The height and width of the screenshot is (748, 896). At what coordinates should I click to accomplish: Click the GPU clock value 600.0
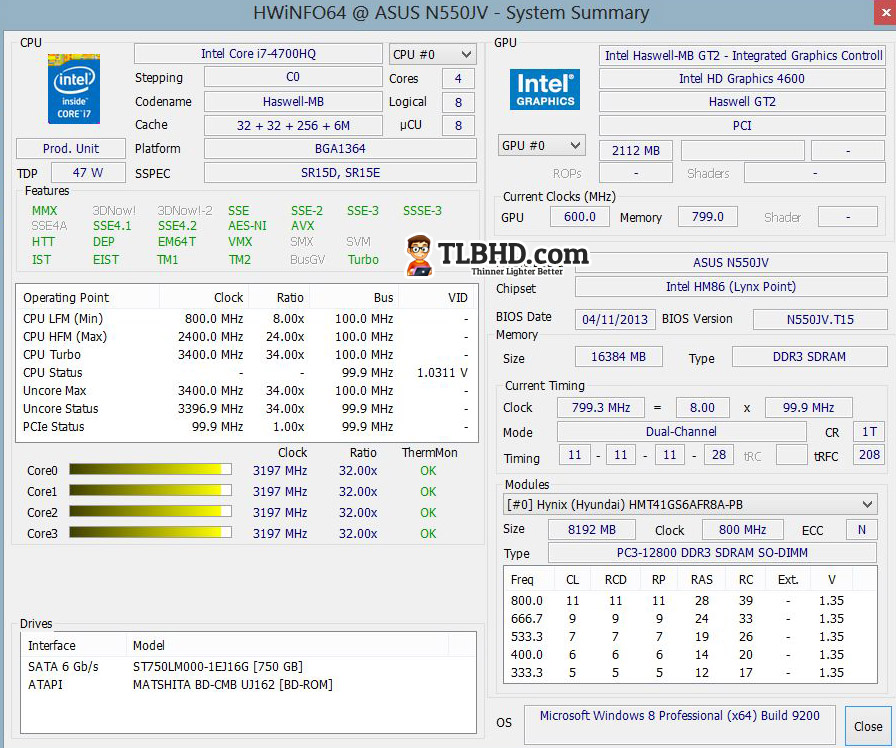(579, 217)
